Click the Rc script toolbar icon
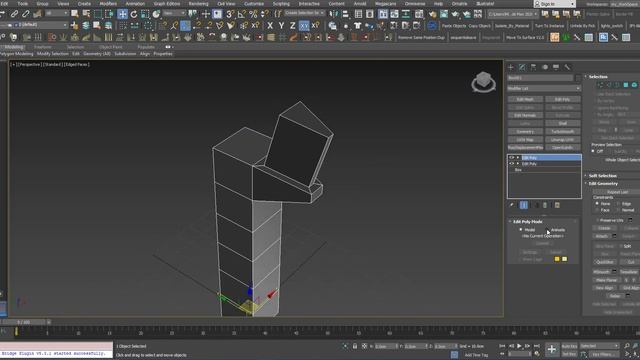Viewport: 640px width, 360px height. coord(603,38)
